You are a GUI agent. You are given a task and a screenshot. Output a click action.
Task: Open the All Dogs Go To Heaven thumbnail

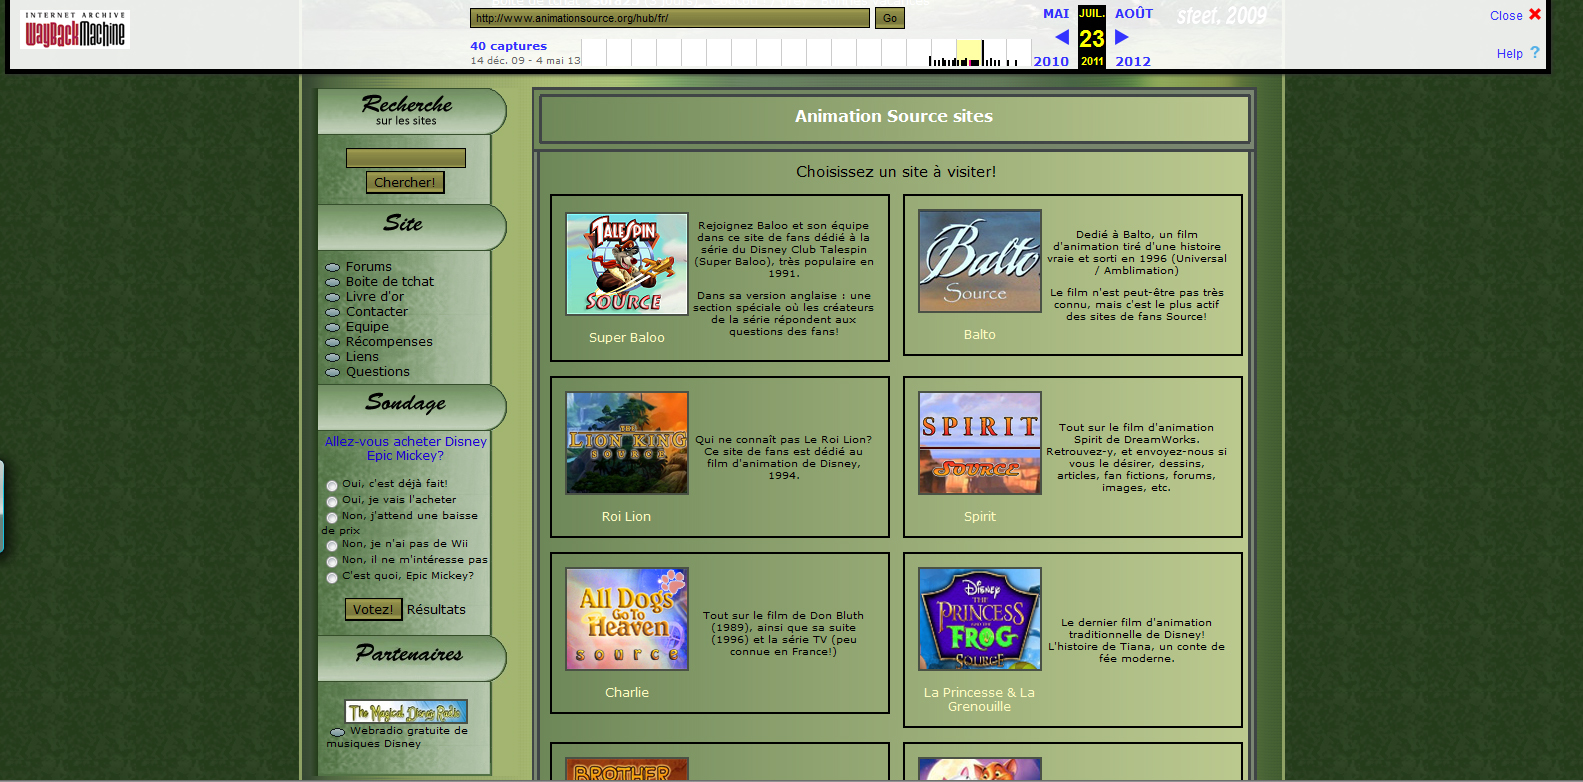[627, 619]
